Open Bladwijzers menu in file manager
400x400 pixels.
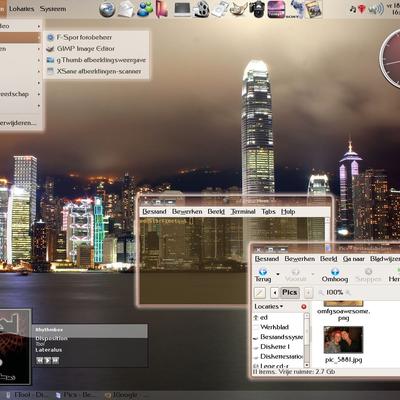point(385,259)
